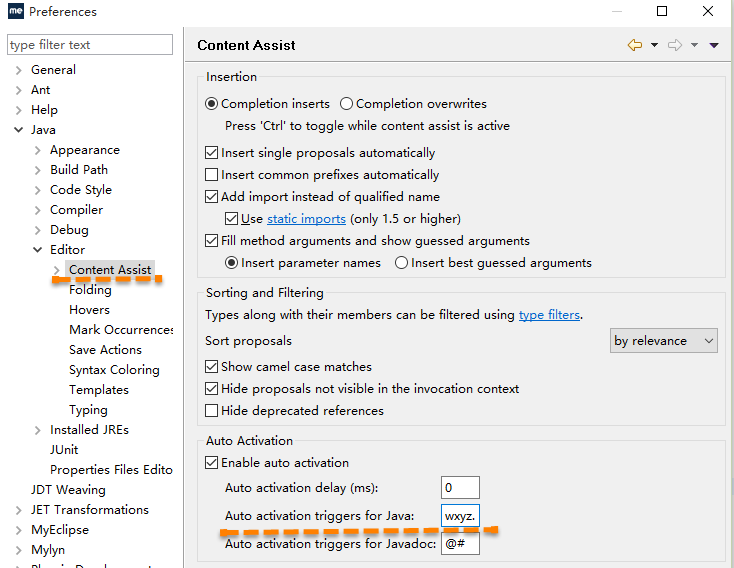Expand the Compiler node
The height and width of the screenshot is (568, 734).
click(x=37, y=211)
